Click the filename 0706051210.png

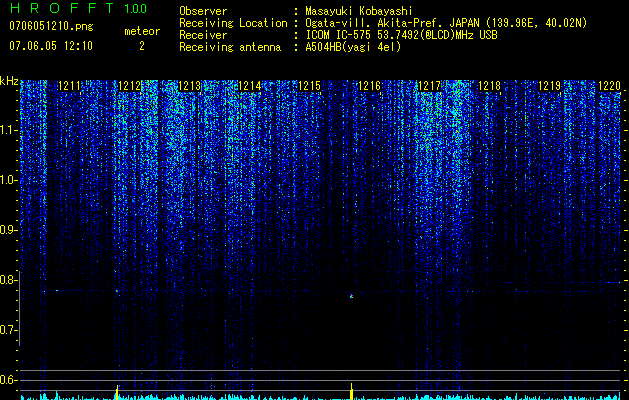pos(51,27)
